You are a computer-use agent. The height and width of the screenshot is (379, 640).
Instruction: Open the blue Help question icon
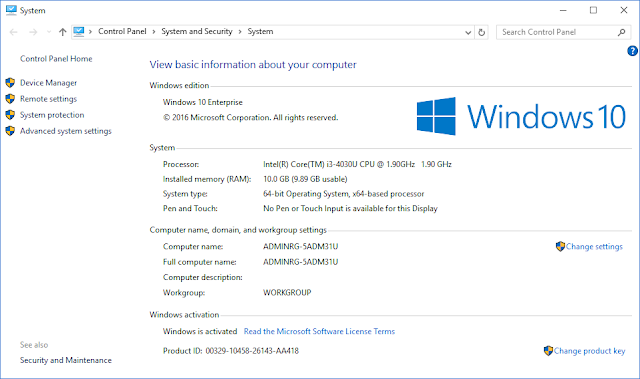point(632,51)
